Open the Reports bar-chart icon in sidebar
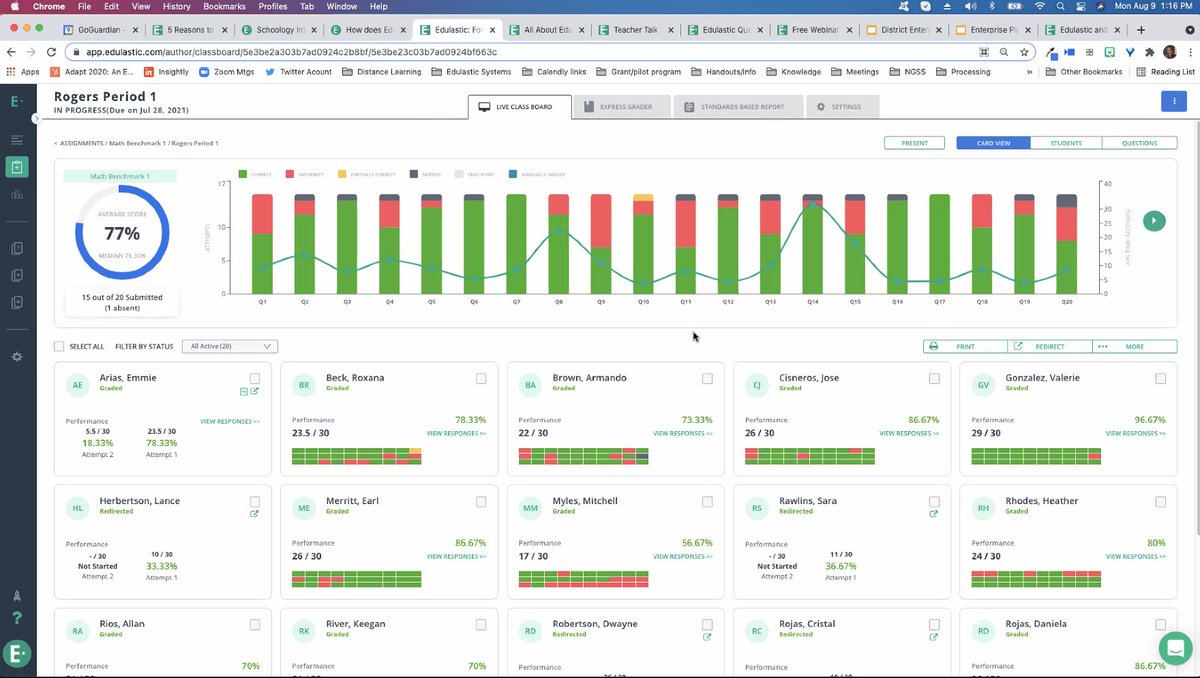 click(x=16, y=194)
